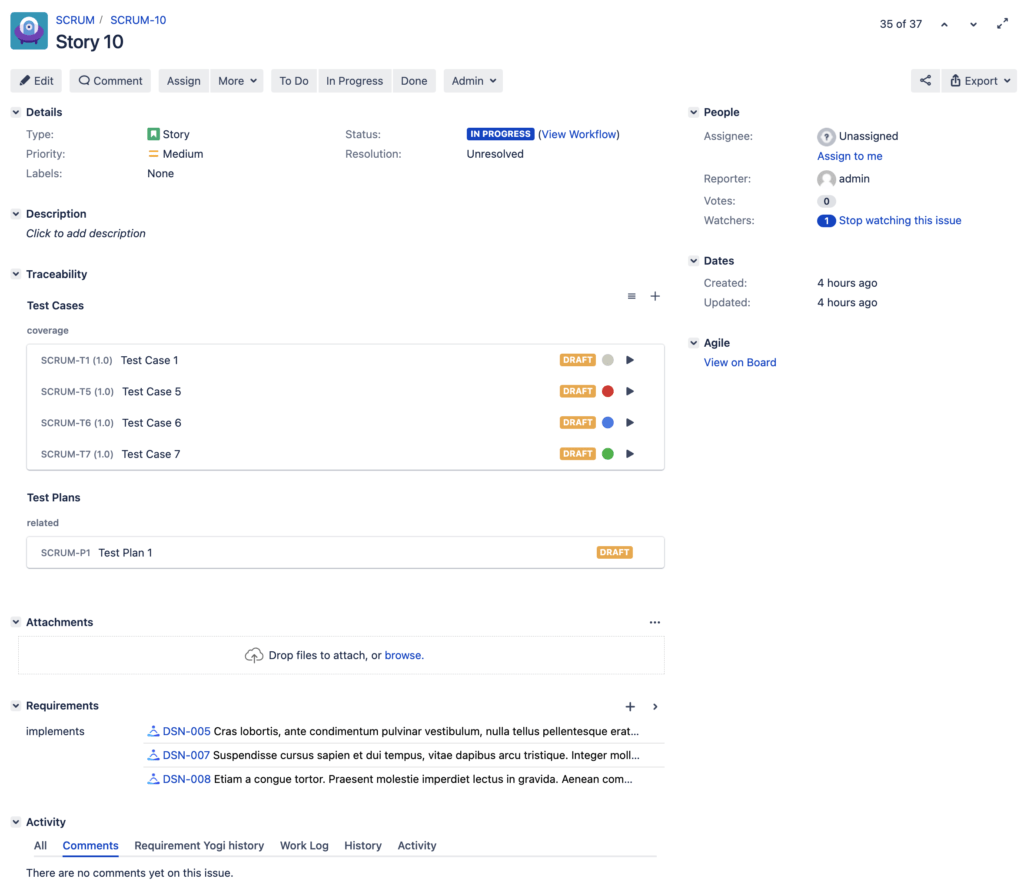Screen dimensions: 1024x895
Task: Open the Export dropdown
Action: point(979,80)
